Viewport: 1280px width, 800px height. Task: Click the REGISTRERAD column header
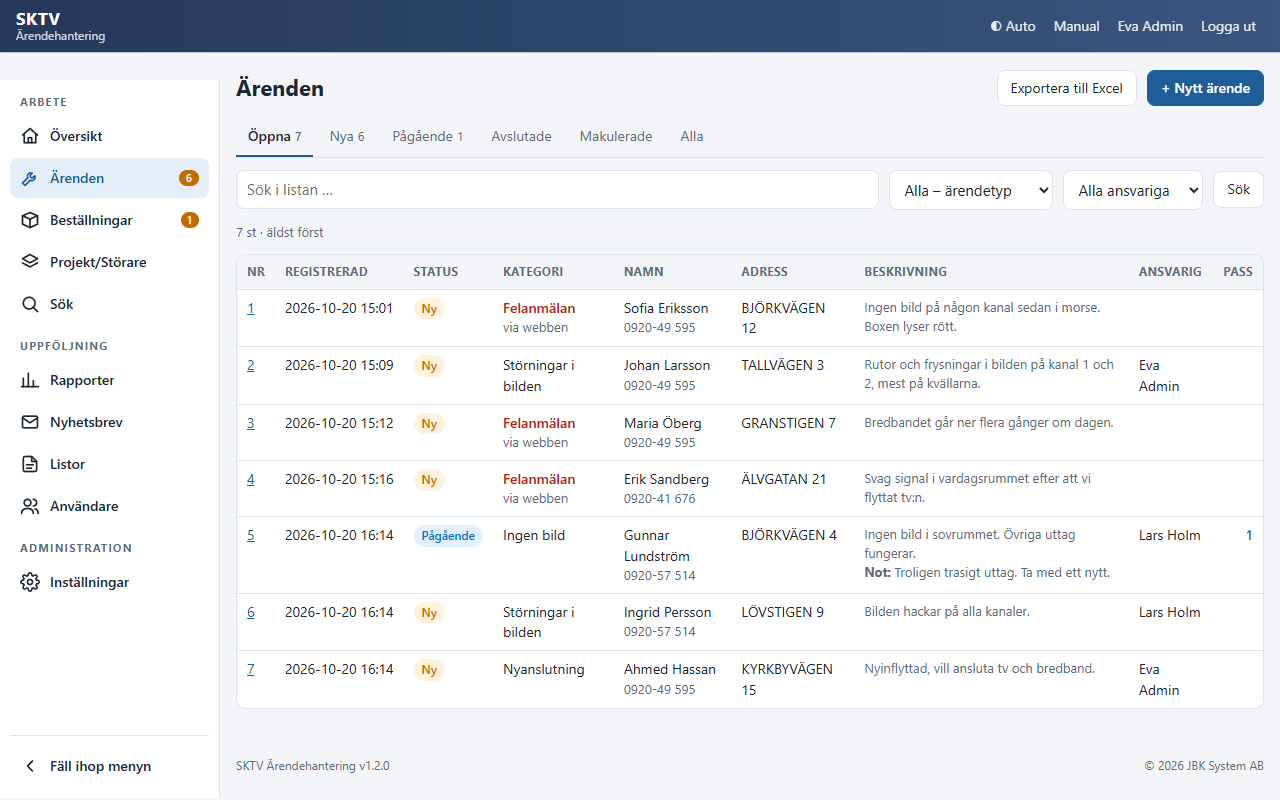[326, 272]
